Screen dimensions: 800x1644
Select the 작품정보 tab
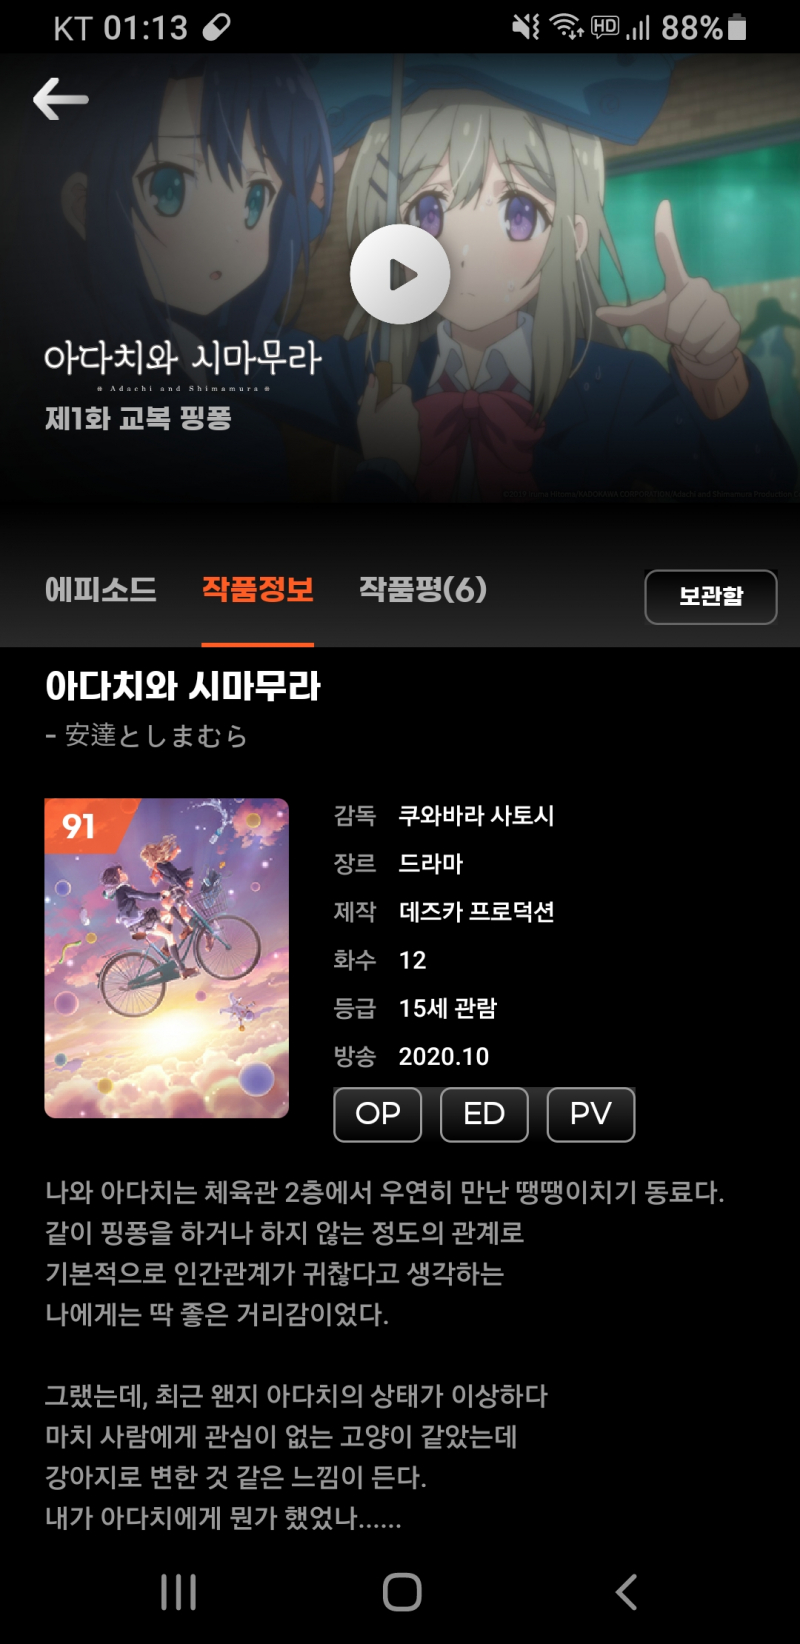tap(258, 589)
